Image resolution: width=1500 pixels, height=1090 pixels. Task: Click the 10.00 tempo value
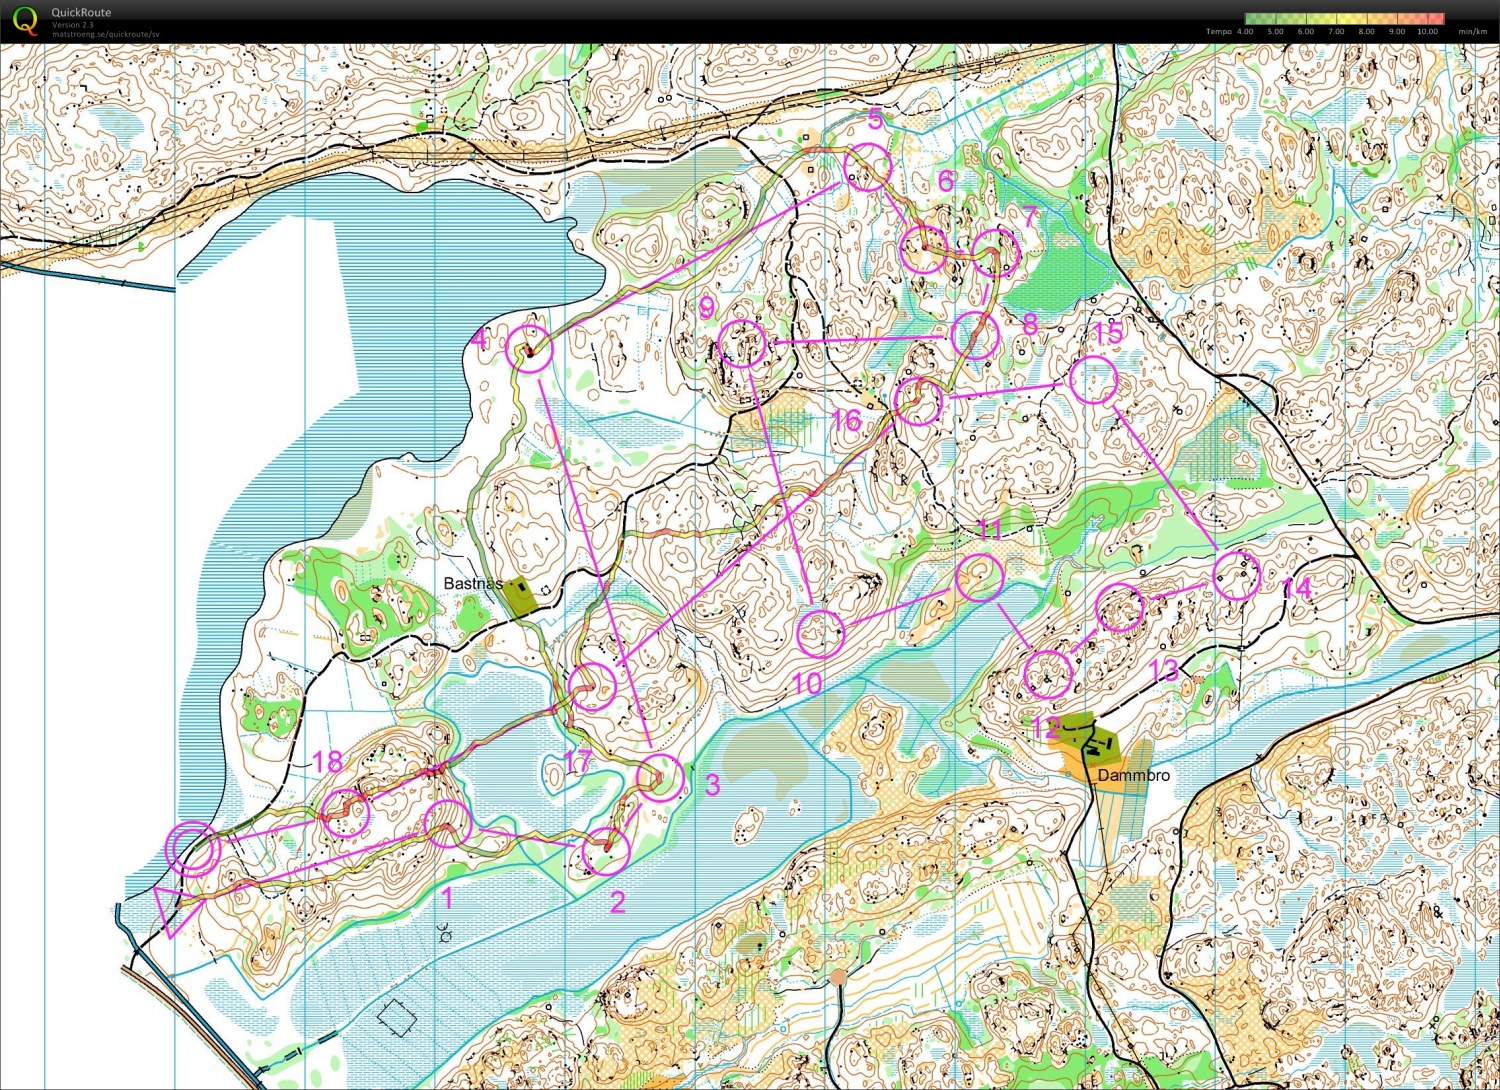[1427, 32]
